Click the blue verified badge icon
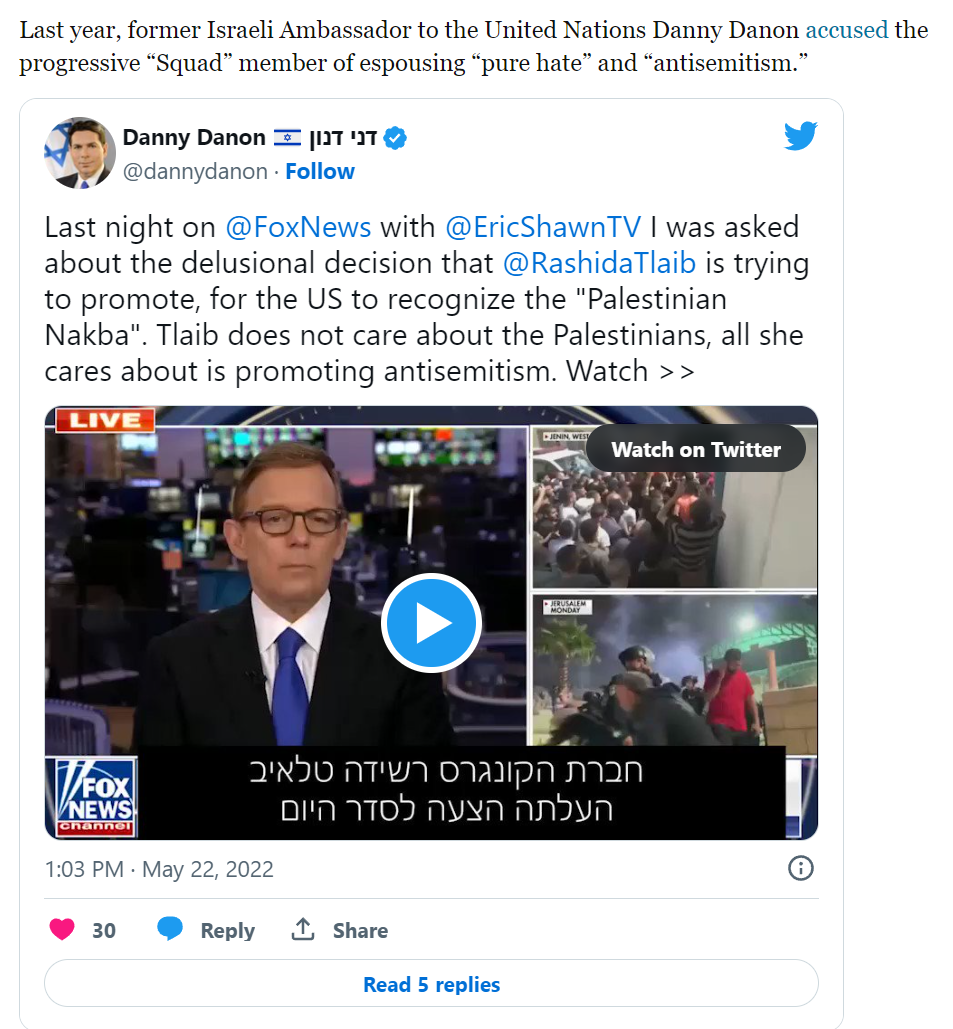This screenshot has height=1029, width=953. pyautogui.click(x=394, y=138)
